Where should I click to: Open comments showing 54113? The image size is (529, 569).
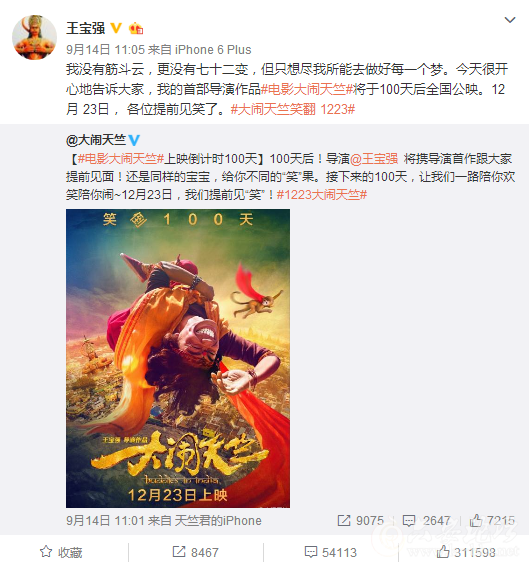point(331,552)
